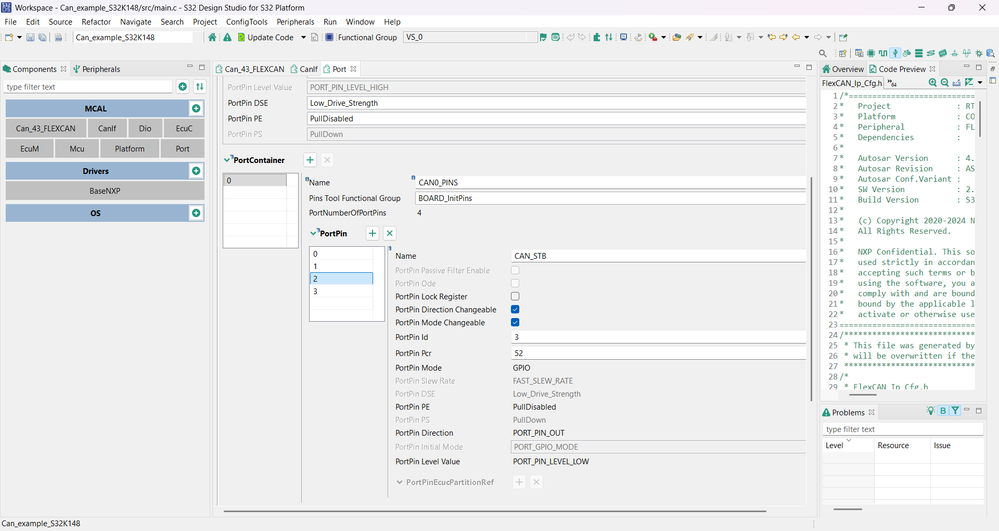Image resolution: width=999 pixels, height=531 pixels.
Task: Open the PortPin Level Value PORT_PIN_LEVEL_LOW dropdown
Action: pos(658,462)
